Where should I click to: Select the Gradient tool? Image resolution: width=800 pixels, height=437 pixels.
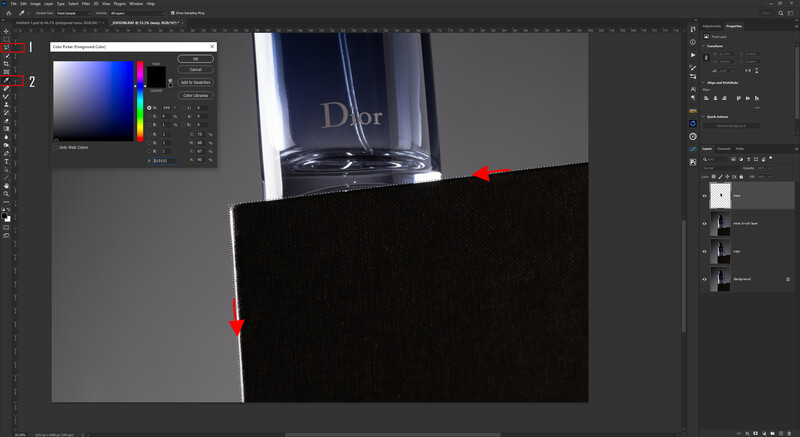tap(6, 129)
